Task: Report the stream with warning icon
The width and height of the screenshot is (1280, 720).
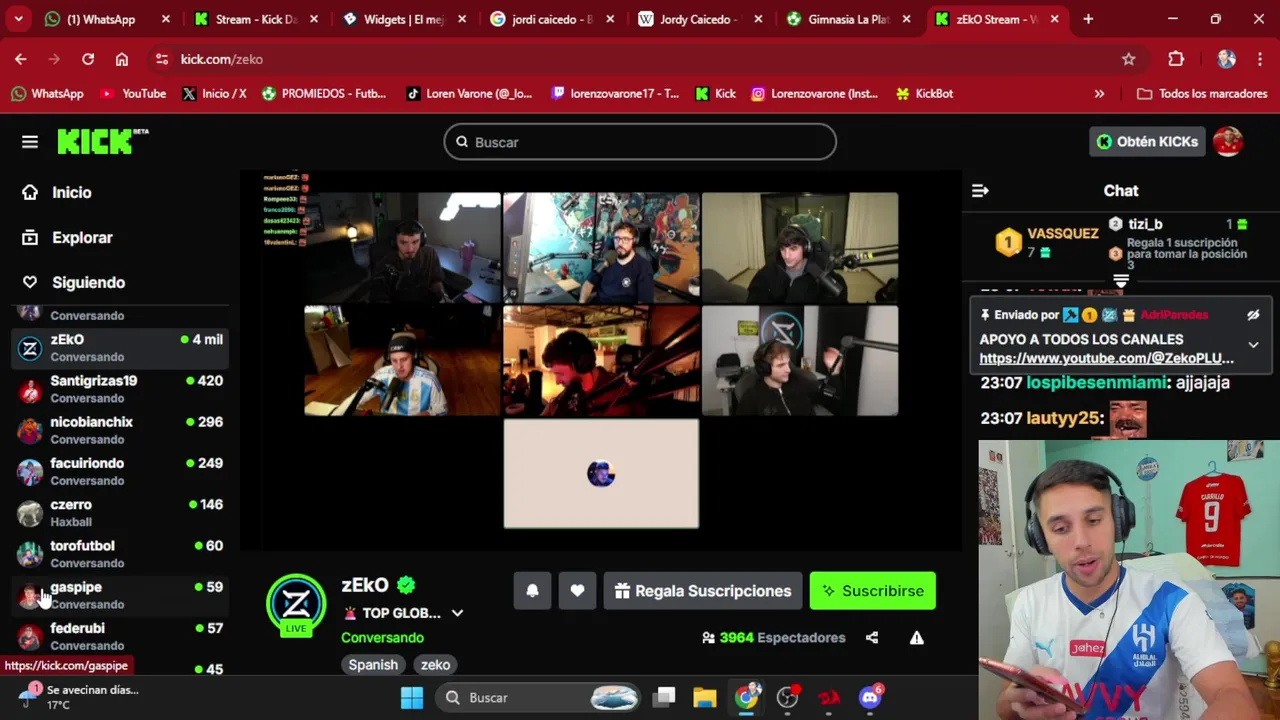Action: pos(916,638)
